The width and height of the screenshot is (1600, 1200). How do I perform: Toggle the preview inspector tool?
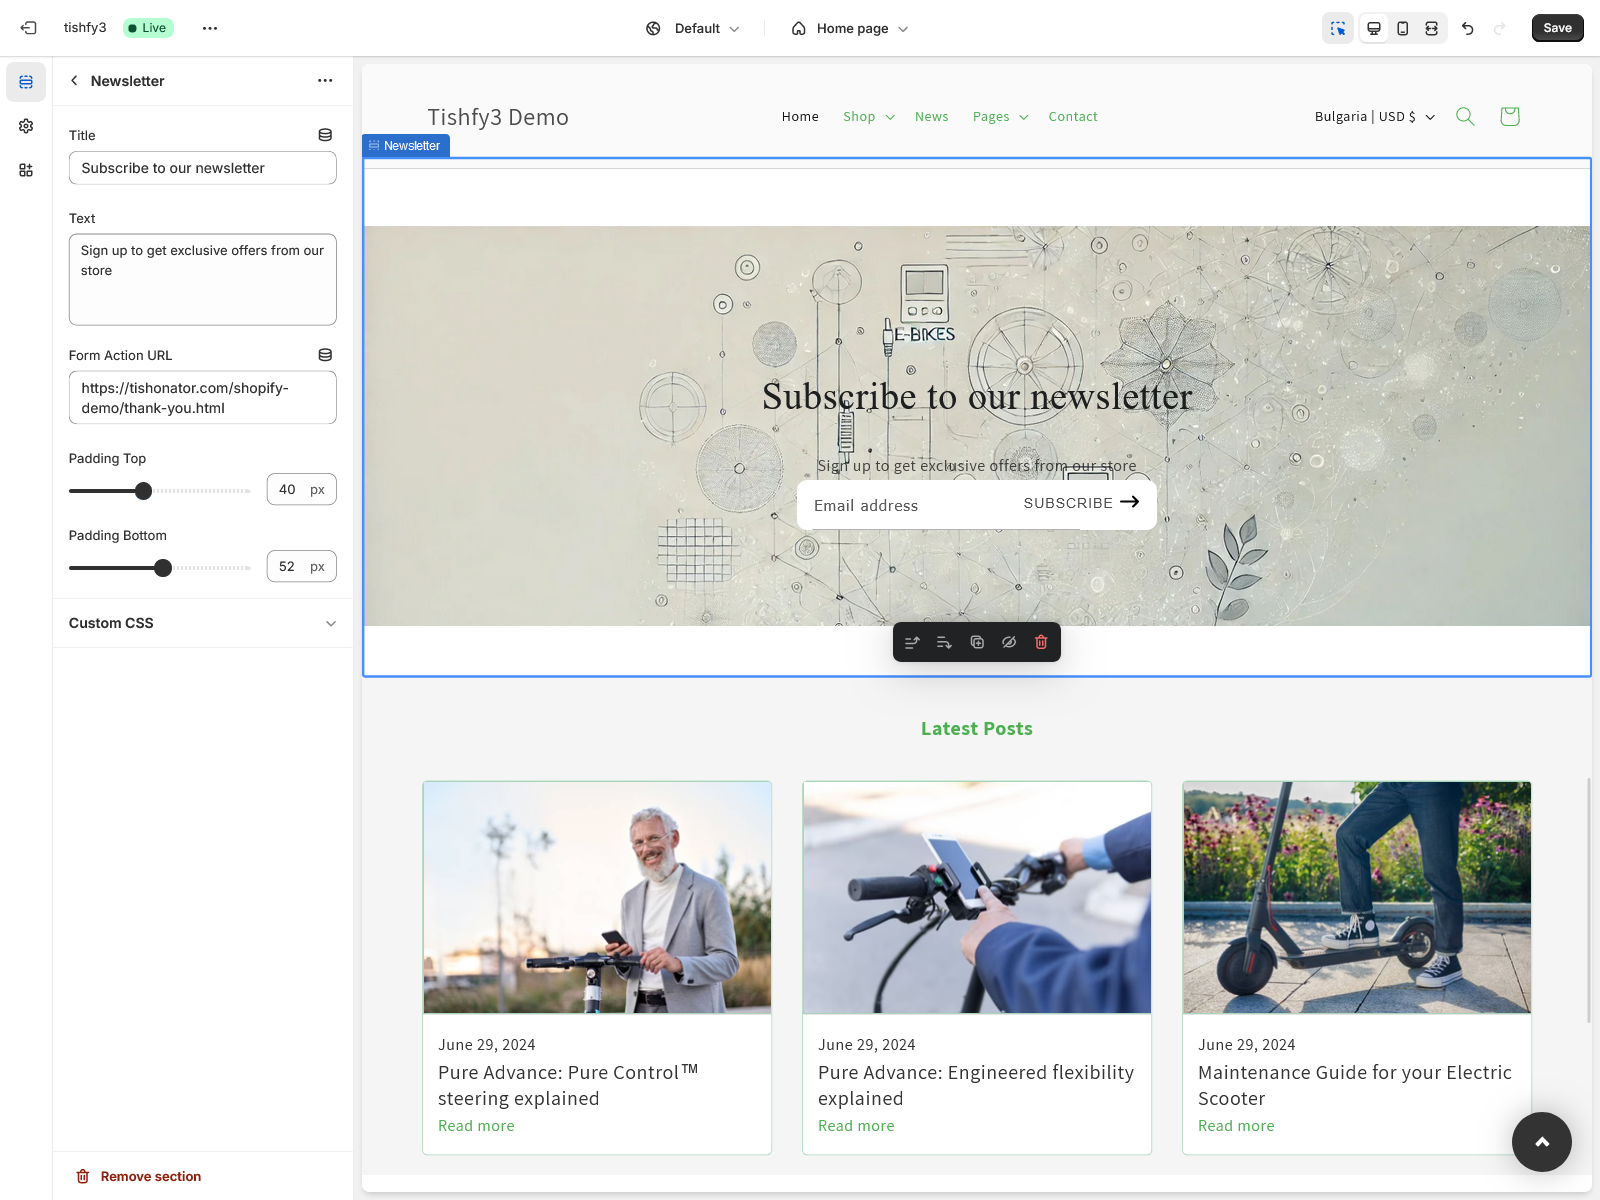point(1338,28)
